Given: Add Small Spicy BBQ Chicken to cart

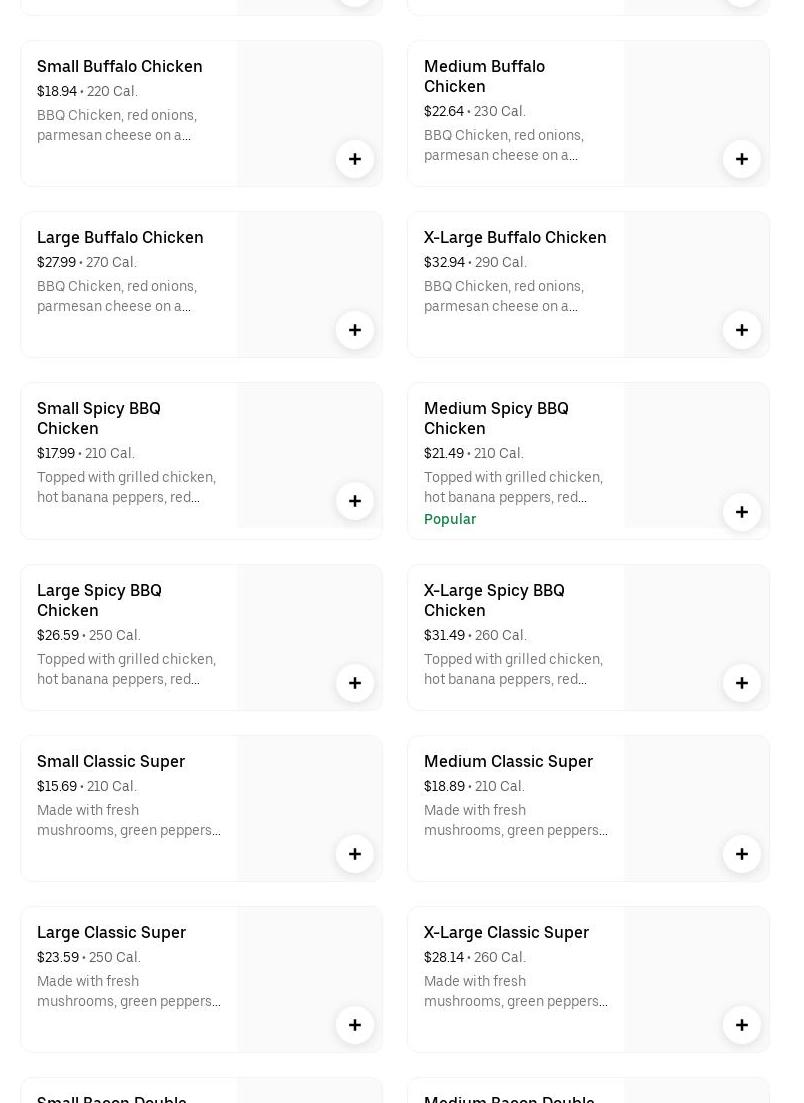Looking at the screenshot, I should [355, 501].
